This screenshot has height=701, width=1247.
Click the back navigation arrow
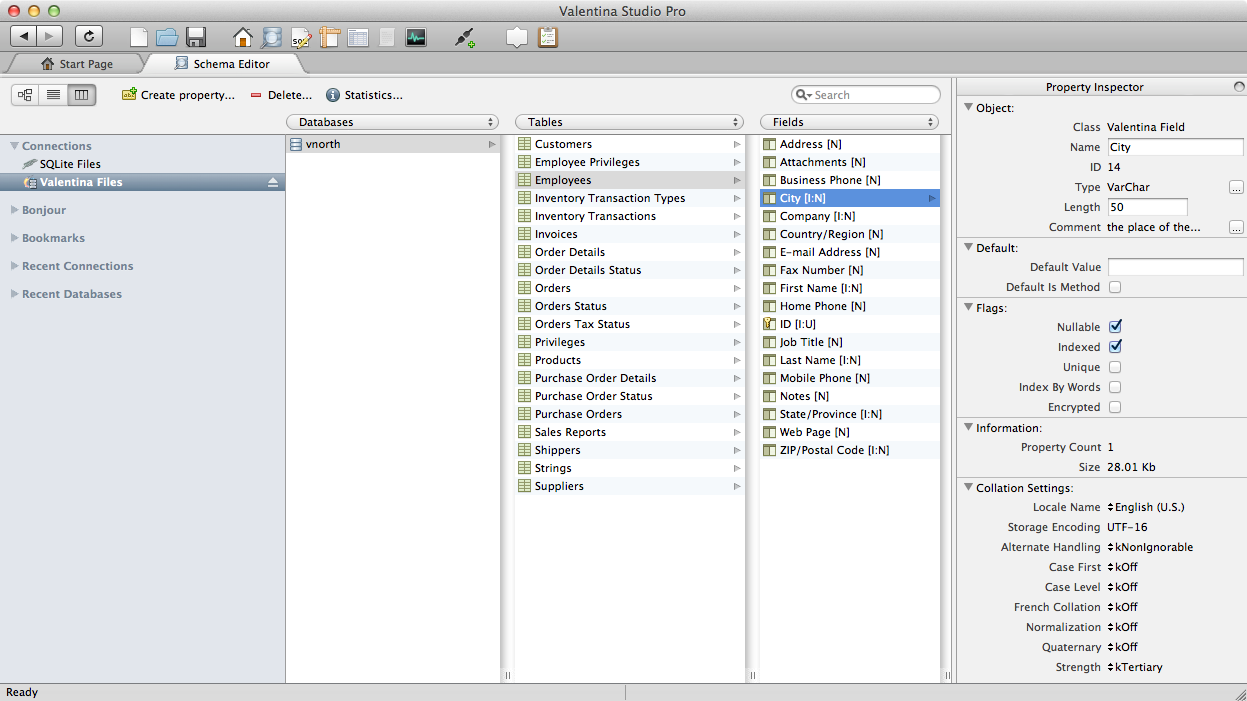(x=24, y=37)
